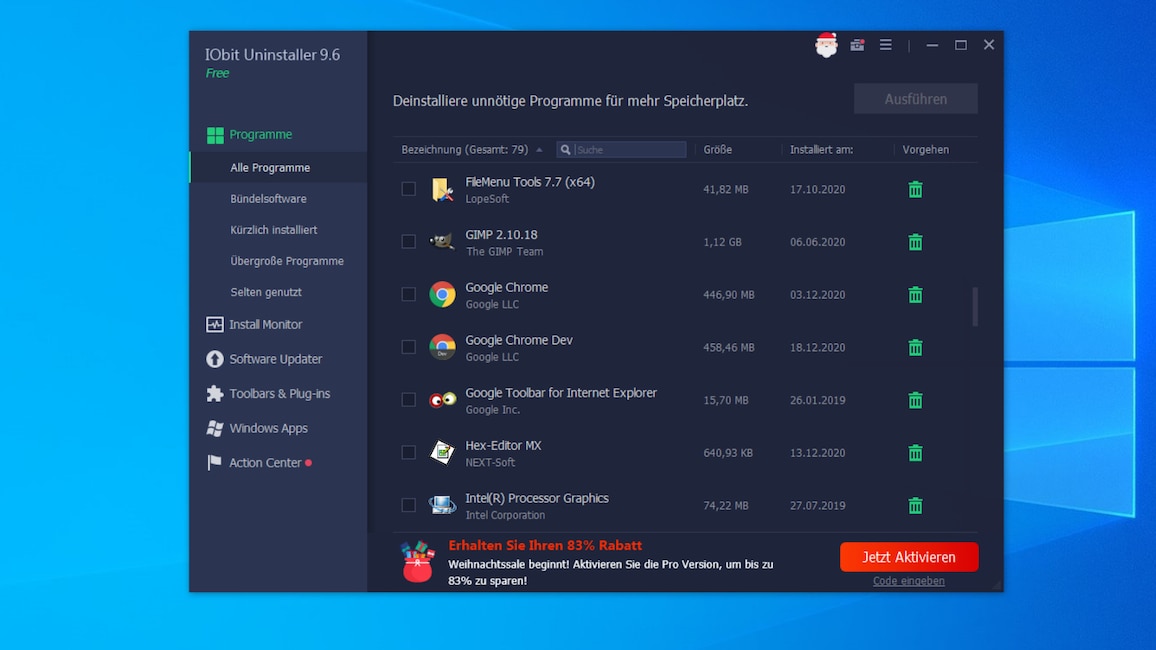Click the trash icon for FileMenu Tools 7.7
Image resolution: width=1156 pixels, height=650 pixels.
(x=915, y=189)
